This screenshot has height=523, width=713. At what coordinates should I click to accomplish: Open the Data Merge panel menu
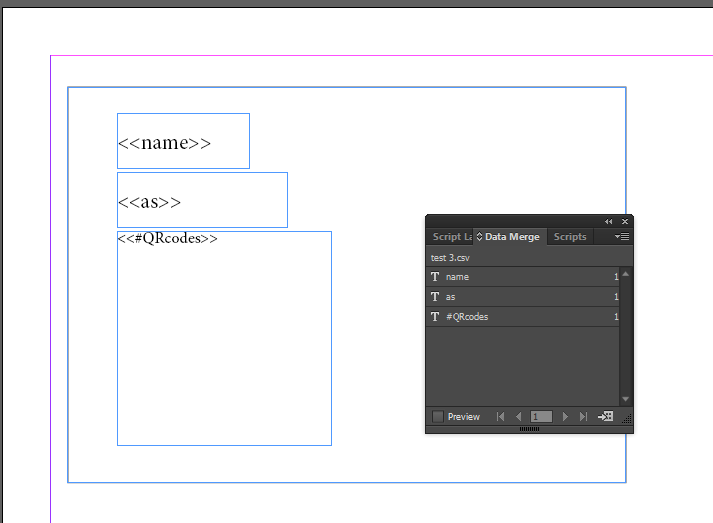[622, 237]
